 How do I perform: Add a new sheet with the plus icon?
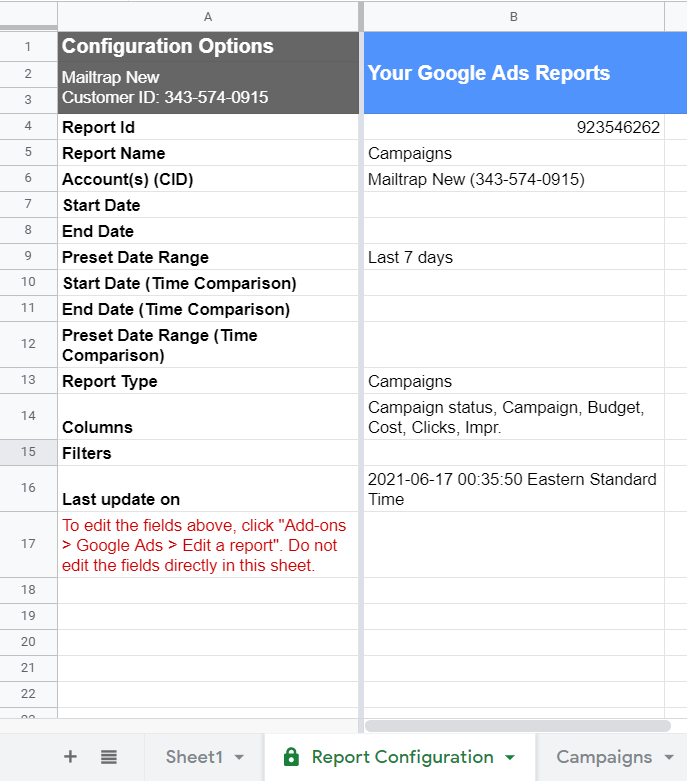pos(70,757)
